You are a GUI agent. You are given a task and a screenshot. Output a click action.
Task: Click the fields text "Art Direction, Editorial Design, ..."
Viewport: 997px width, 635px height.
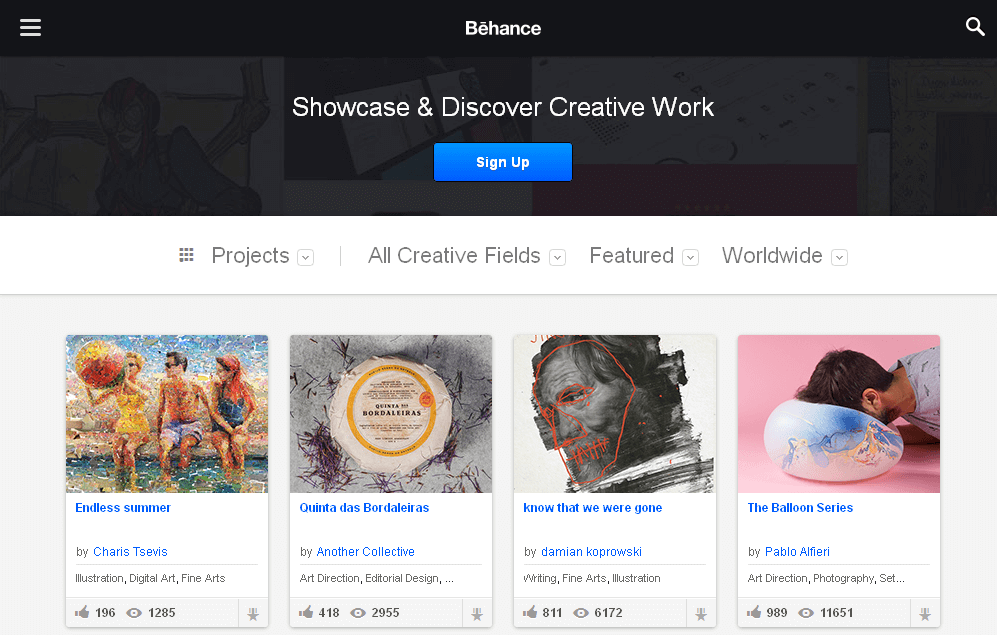click(x=376, y=578)
